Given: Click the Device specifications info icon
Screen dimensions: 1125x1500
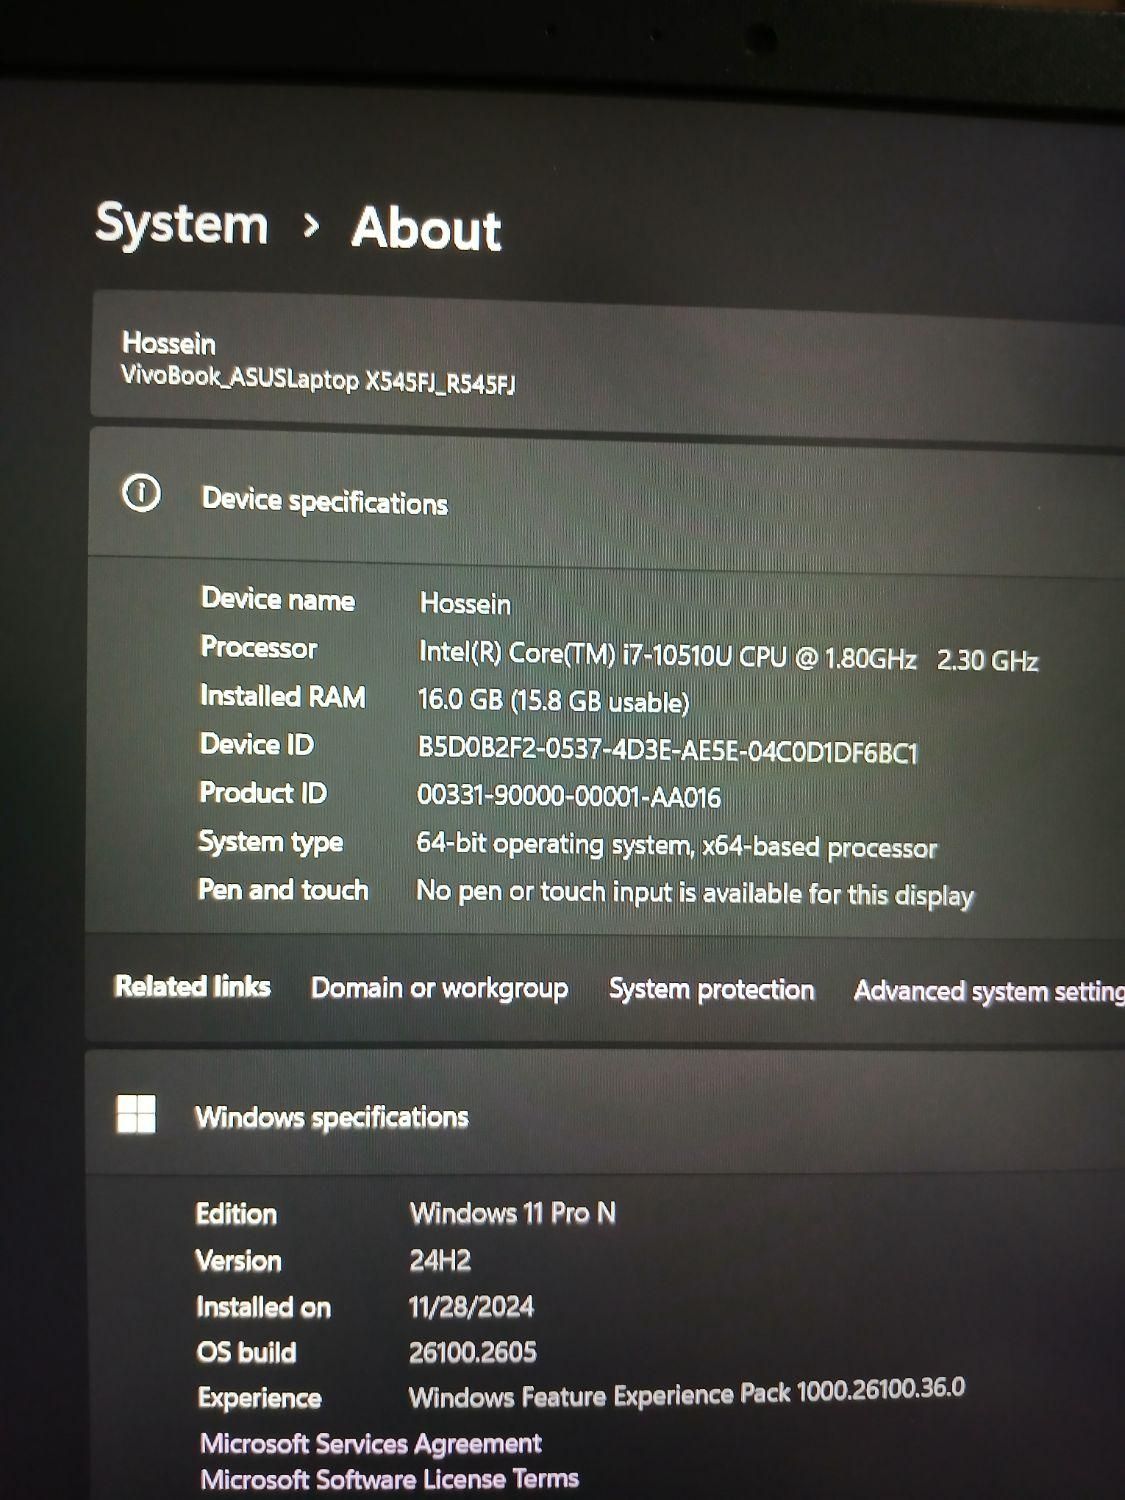Looking at the screenshot, I should coord(141,493).
